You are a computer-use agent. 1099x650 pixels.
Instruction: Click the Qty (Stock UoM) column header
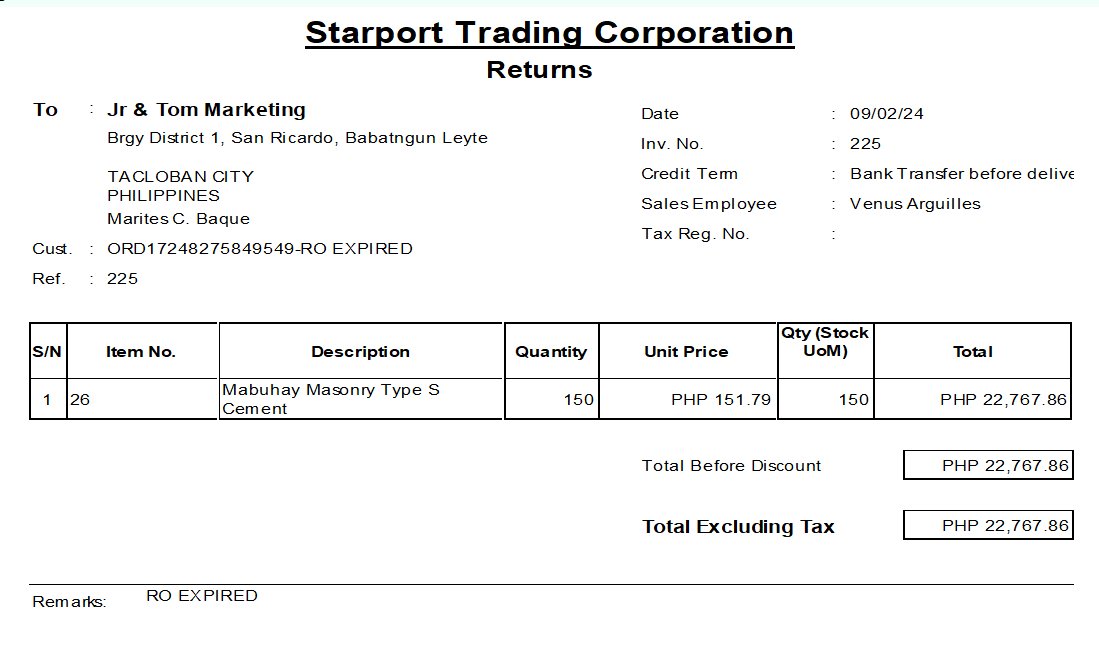tap(825, 342)
